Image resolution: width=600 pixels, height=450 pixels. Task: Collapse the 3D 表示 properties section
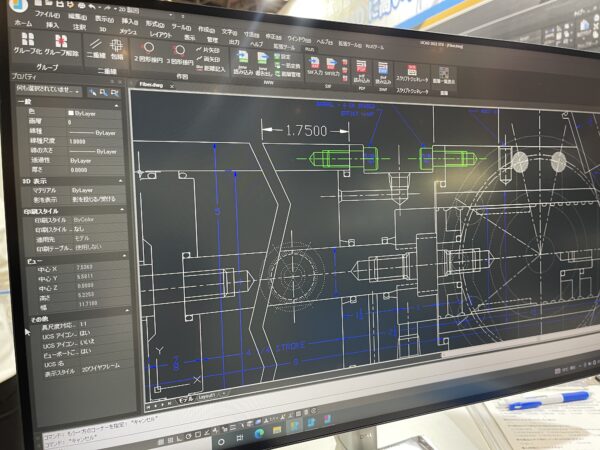[122, 179]
